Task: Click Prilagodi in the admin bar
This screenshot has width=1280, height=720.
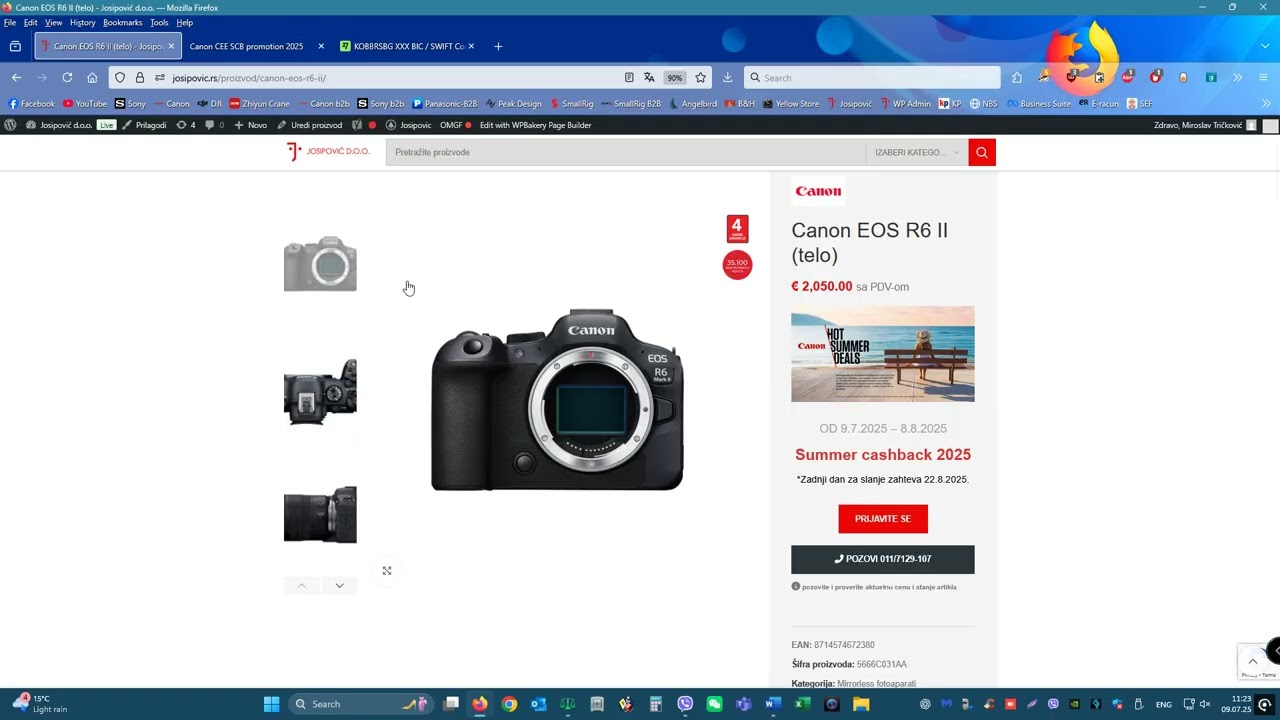Action: [x=144, y=125]
